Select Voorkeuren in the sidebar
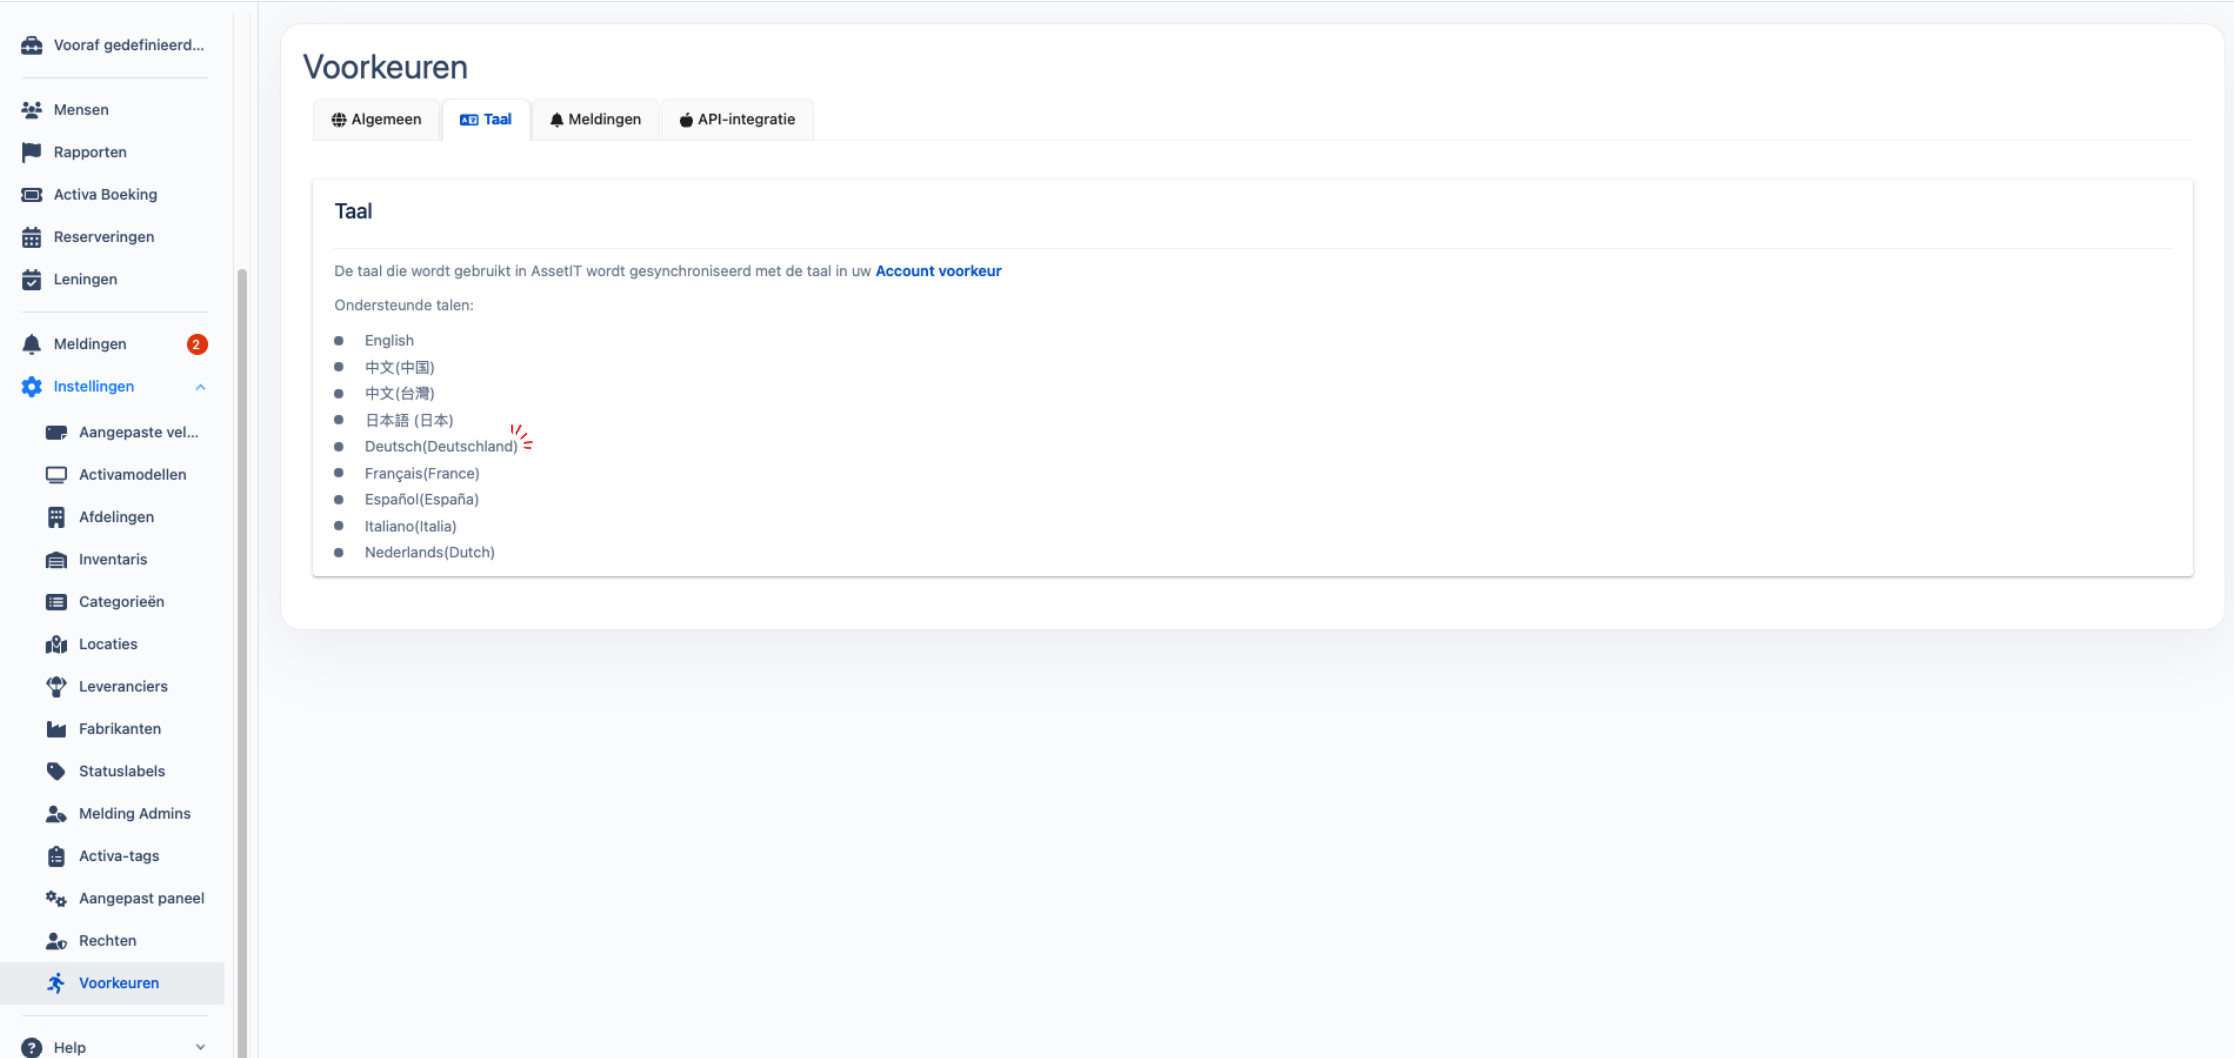2234x1058 pixels. tap(118, 982)
